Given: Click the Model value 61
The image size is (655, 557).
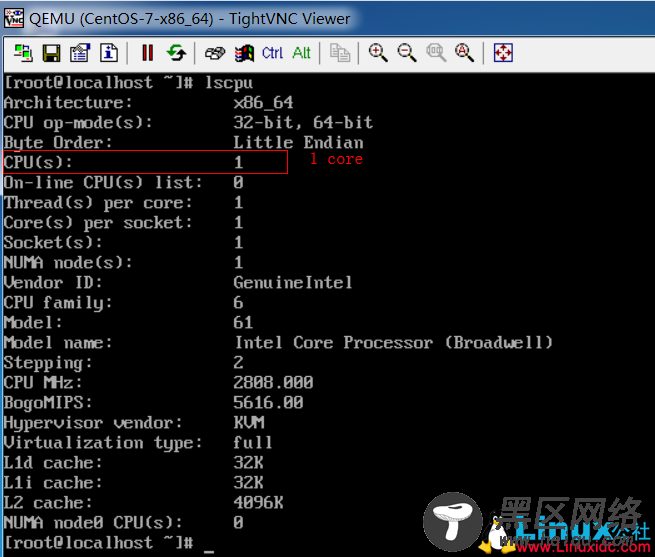Looking at the screenshot, I should point(243,323).
